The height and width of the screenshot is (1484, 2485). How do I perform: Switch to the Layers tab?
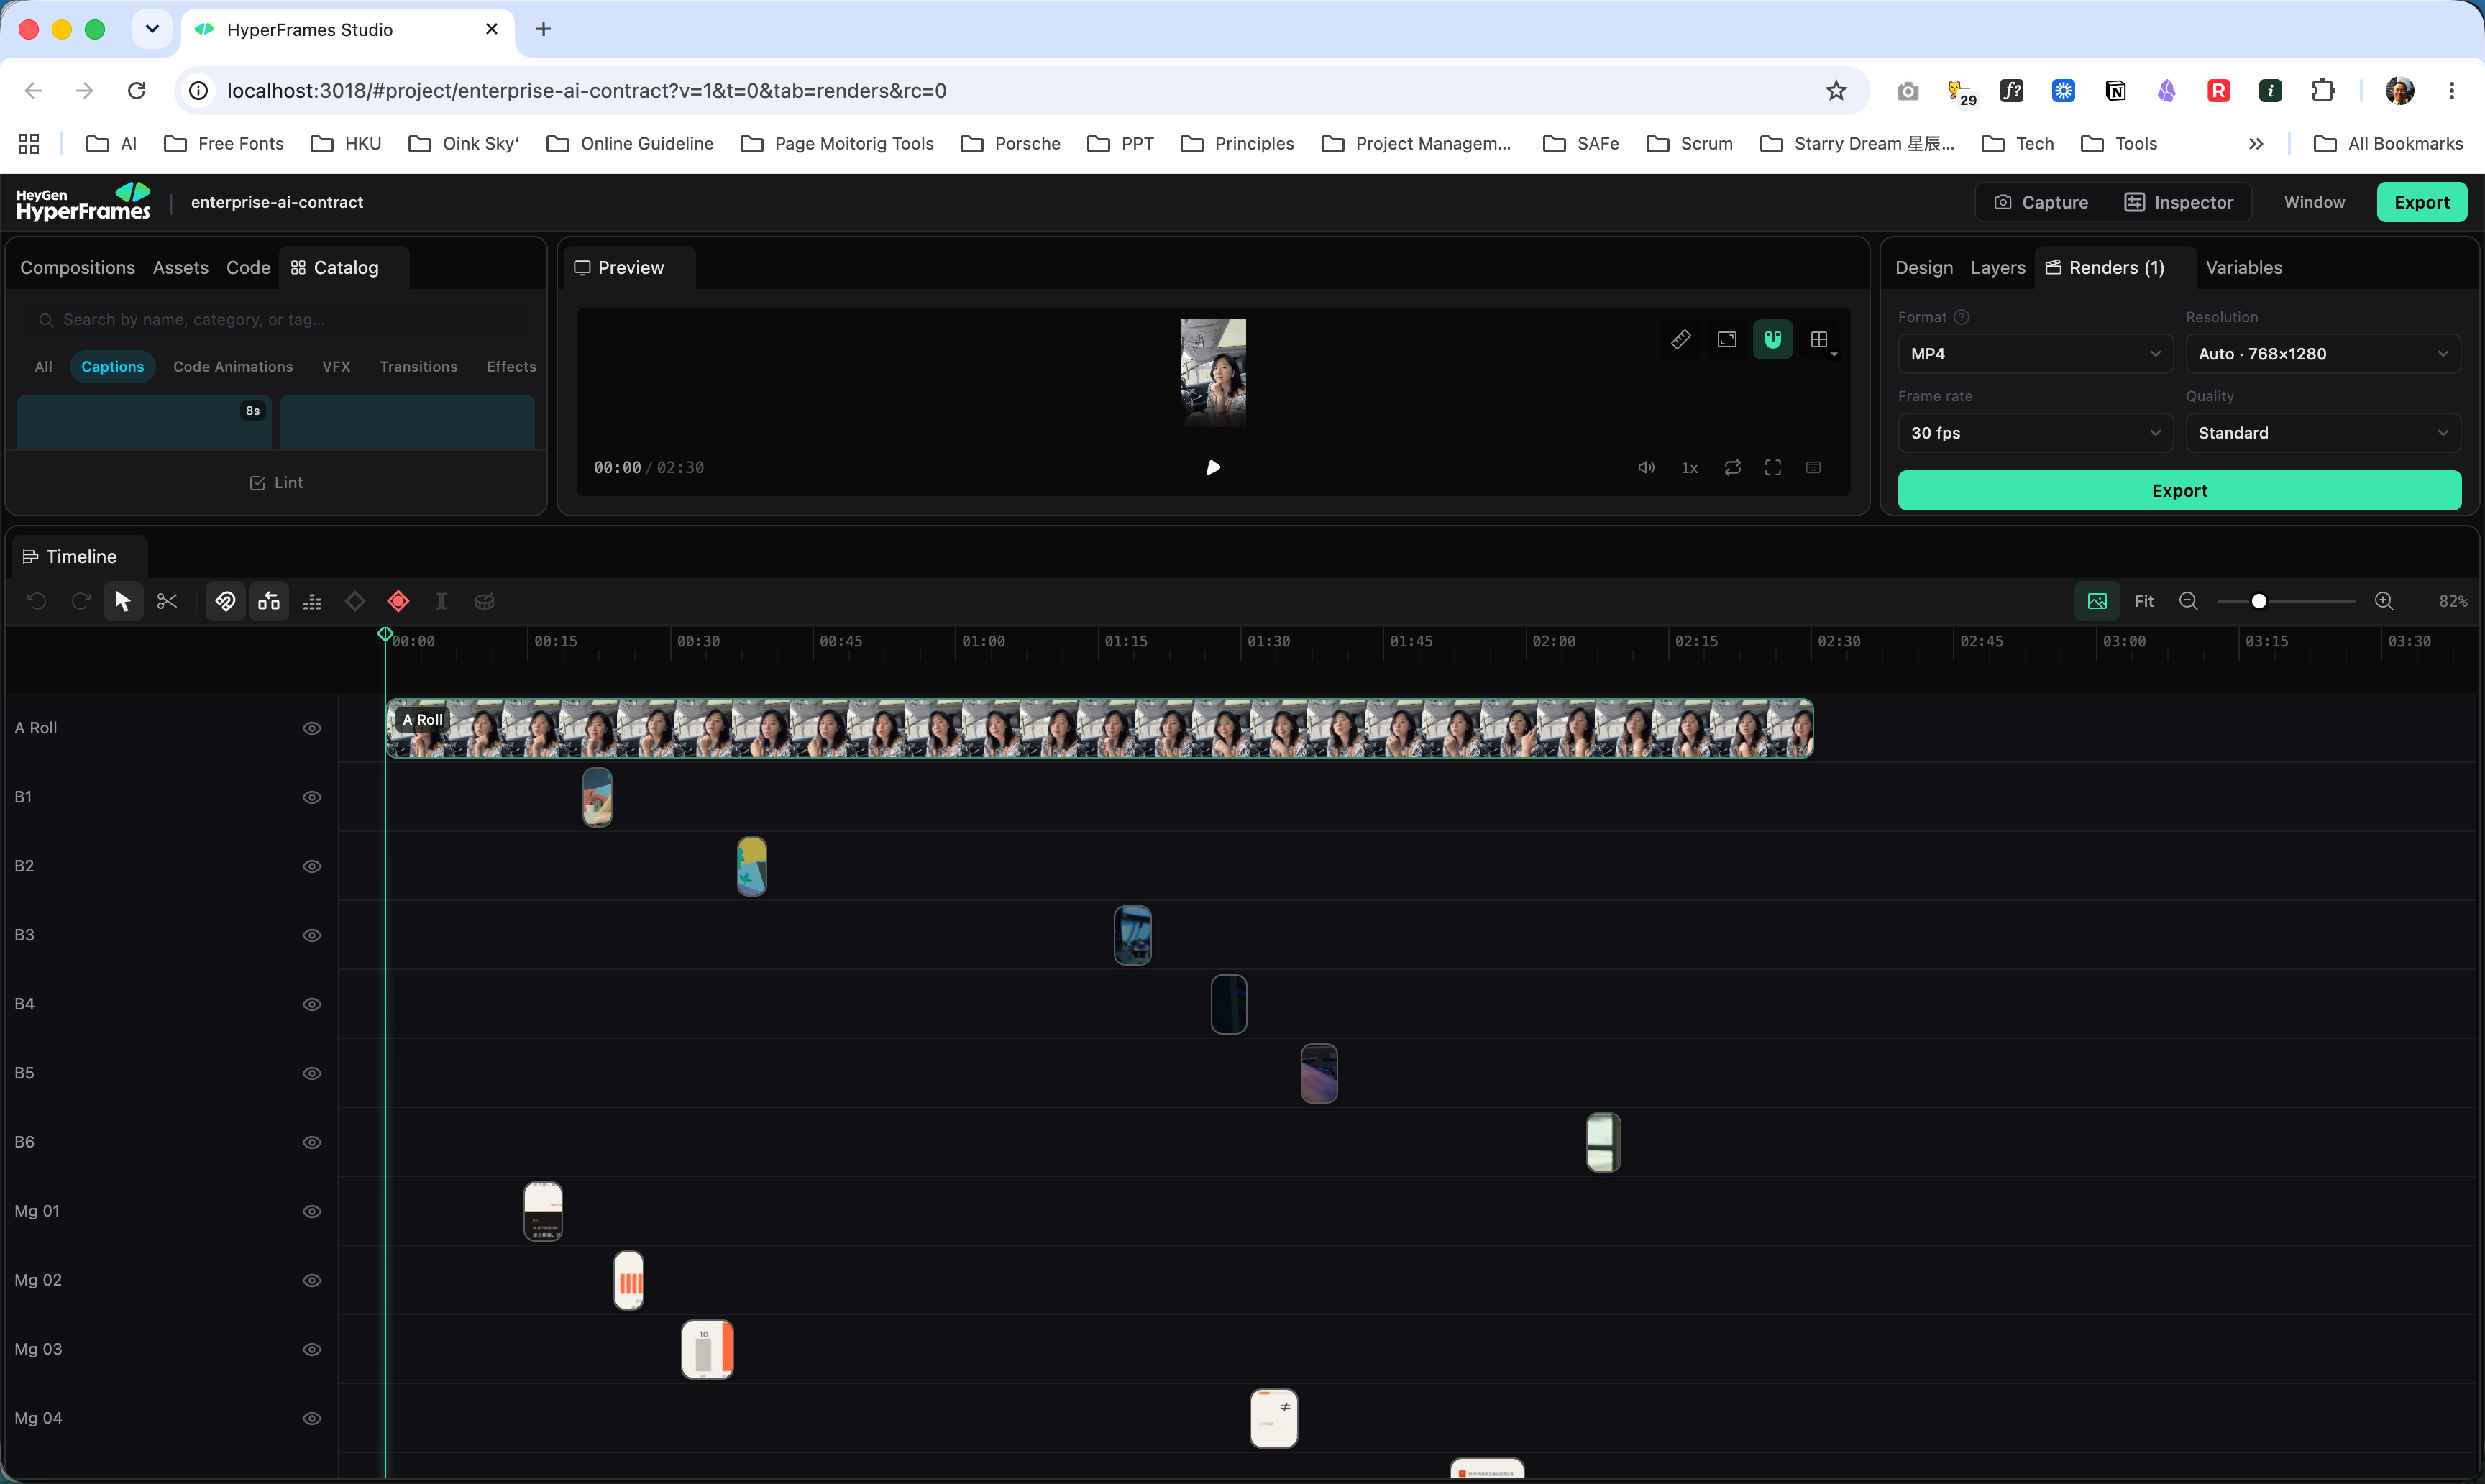(x=1997, y=267)
